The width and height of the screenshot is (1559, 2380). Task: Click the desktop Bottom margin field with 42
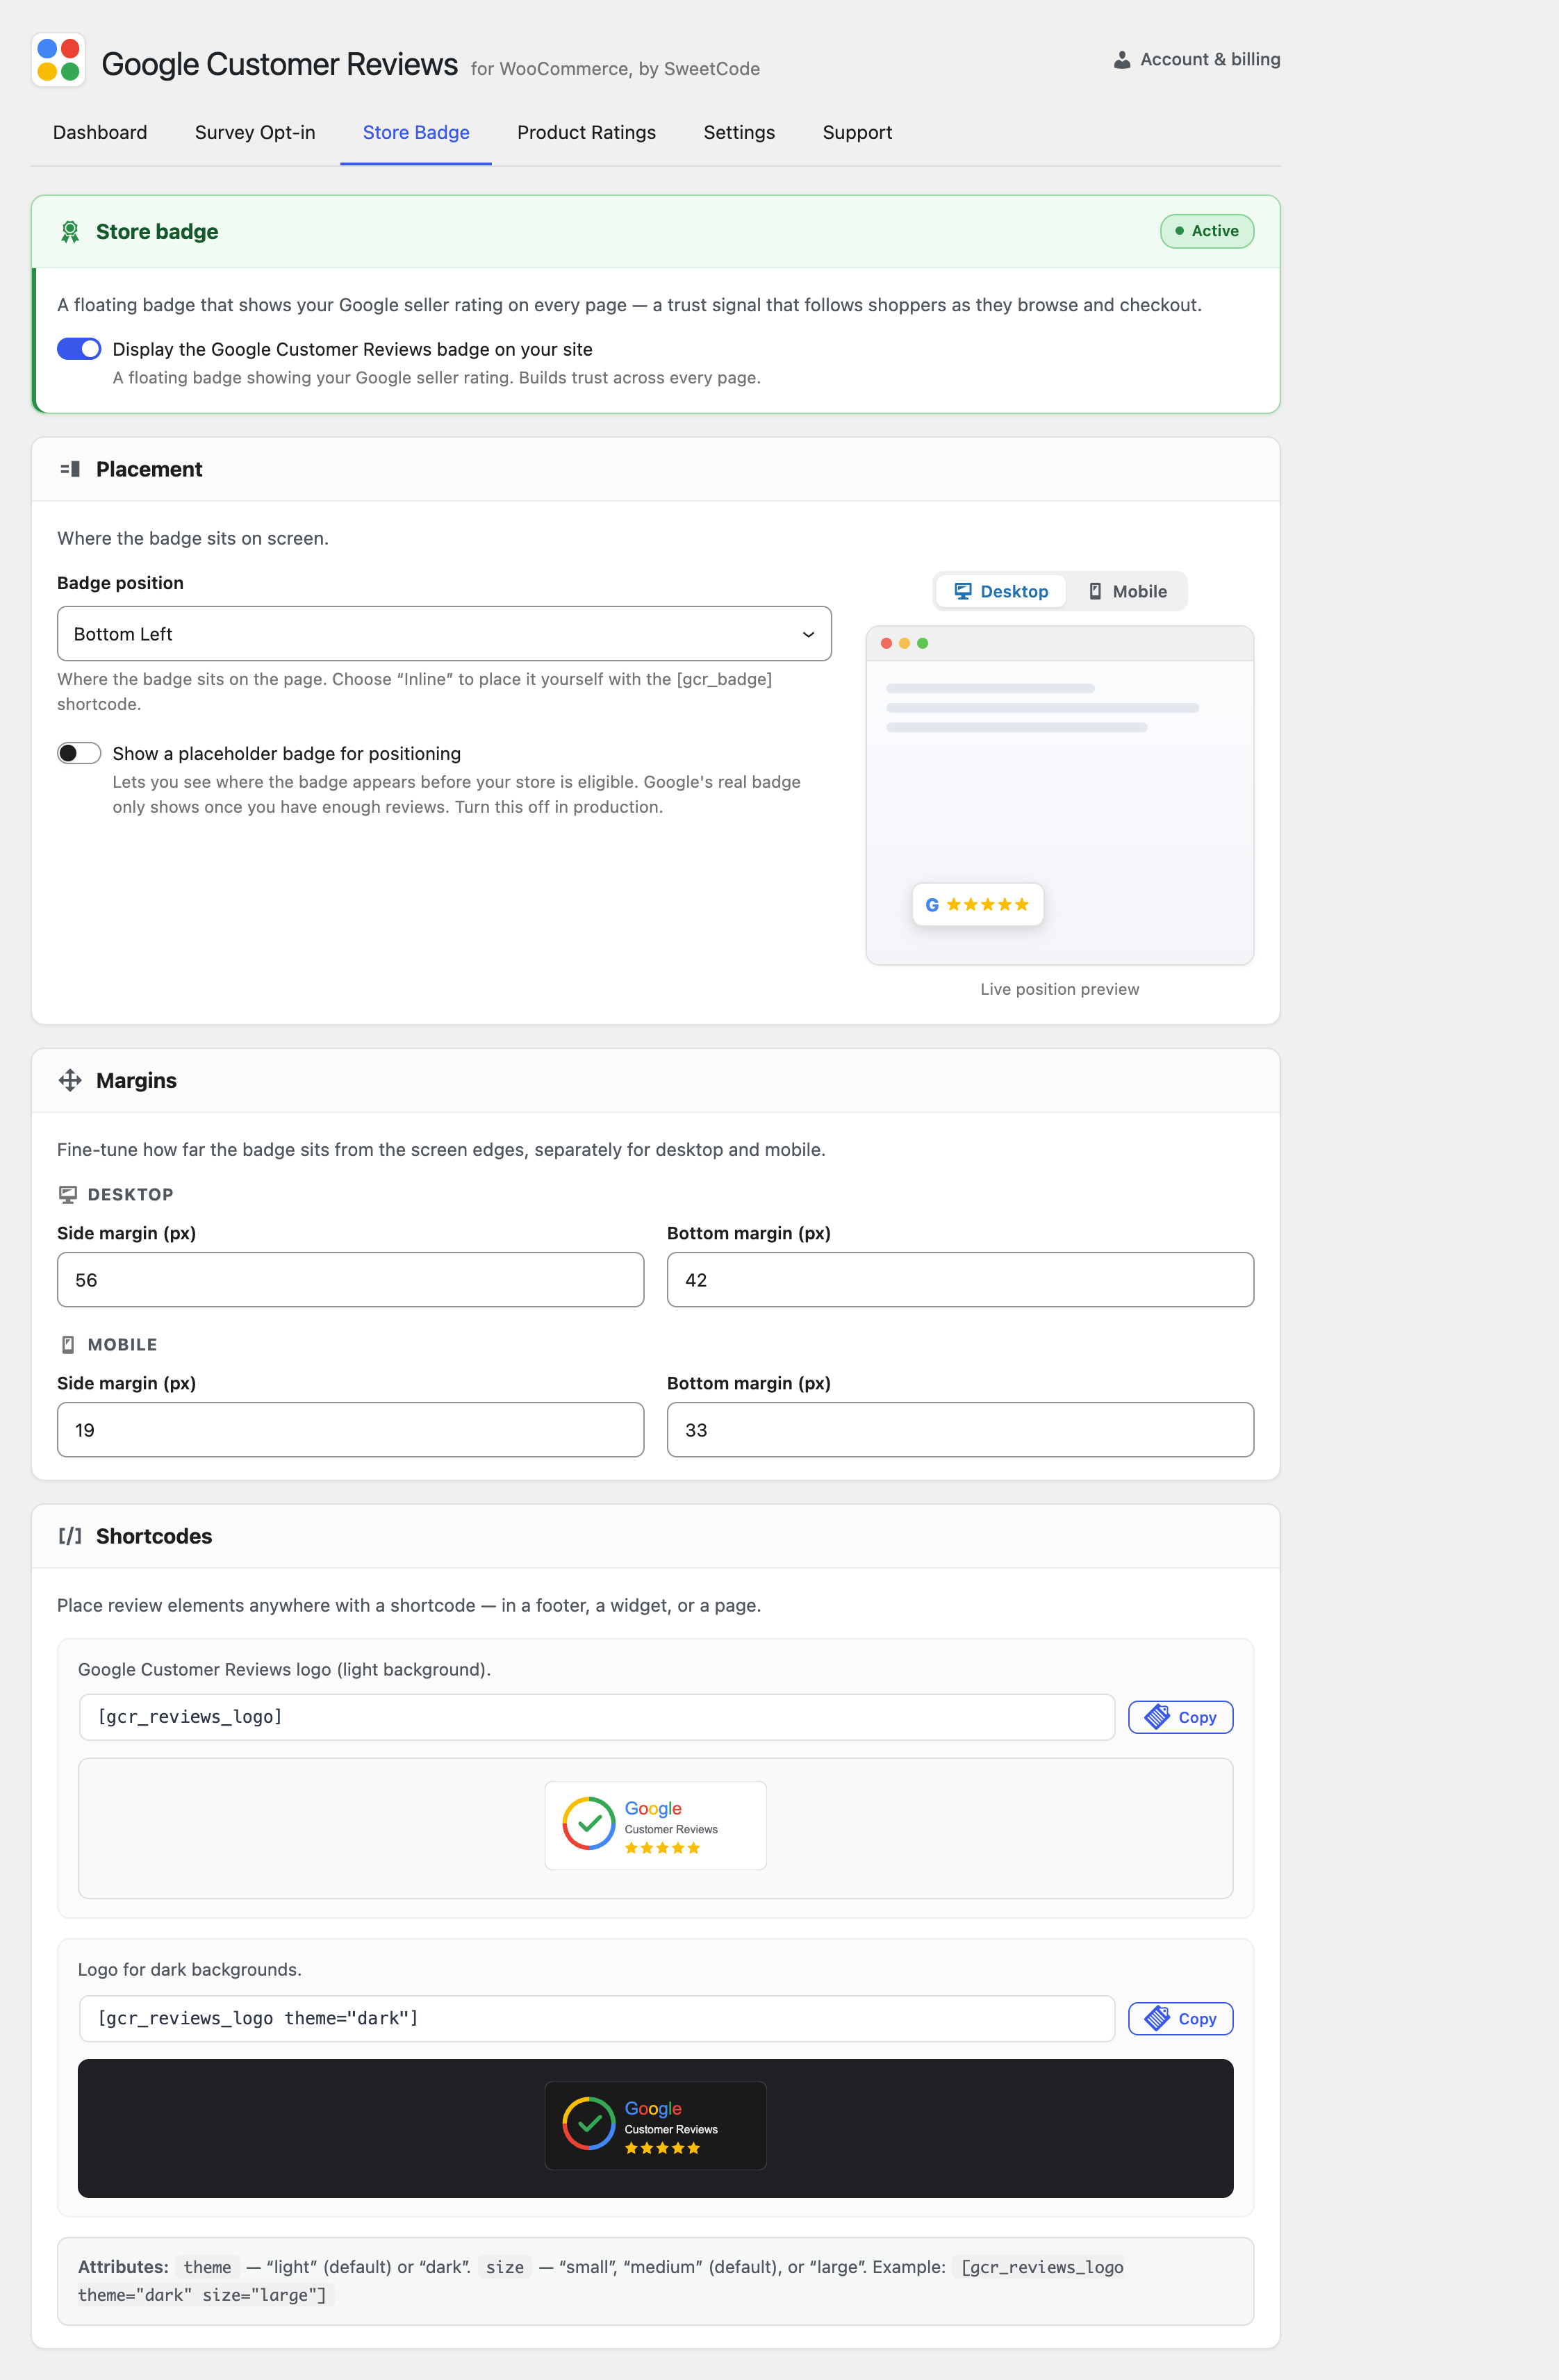pyautogui.click(x=960, y=1279)
